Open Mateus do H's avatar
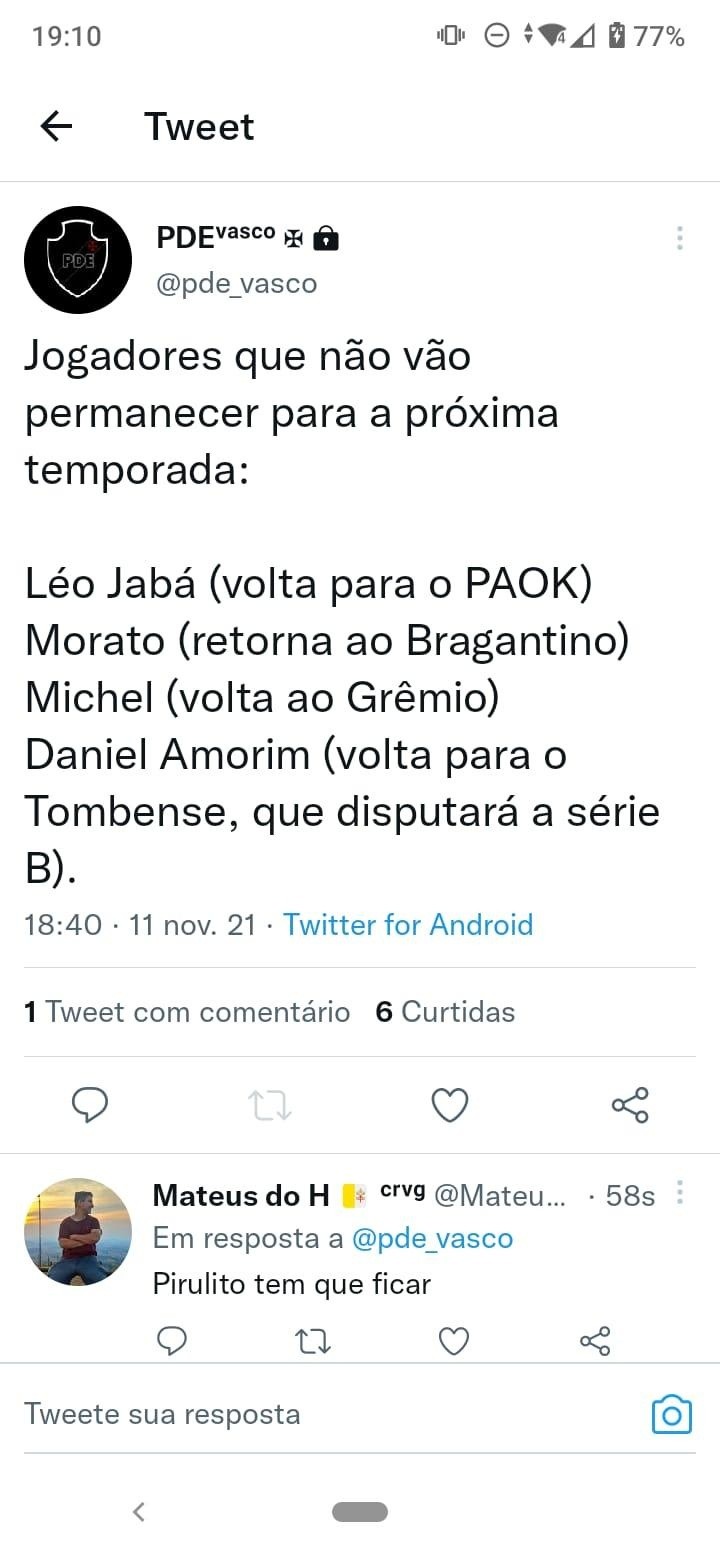 coord(78,1231)
